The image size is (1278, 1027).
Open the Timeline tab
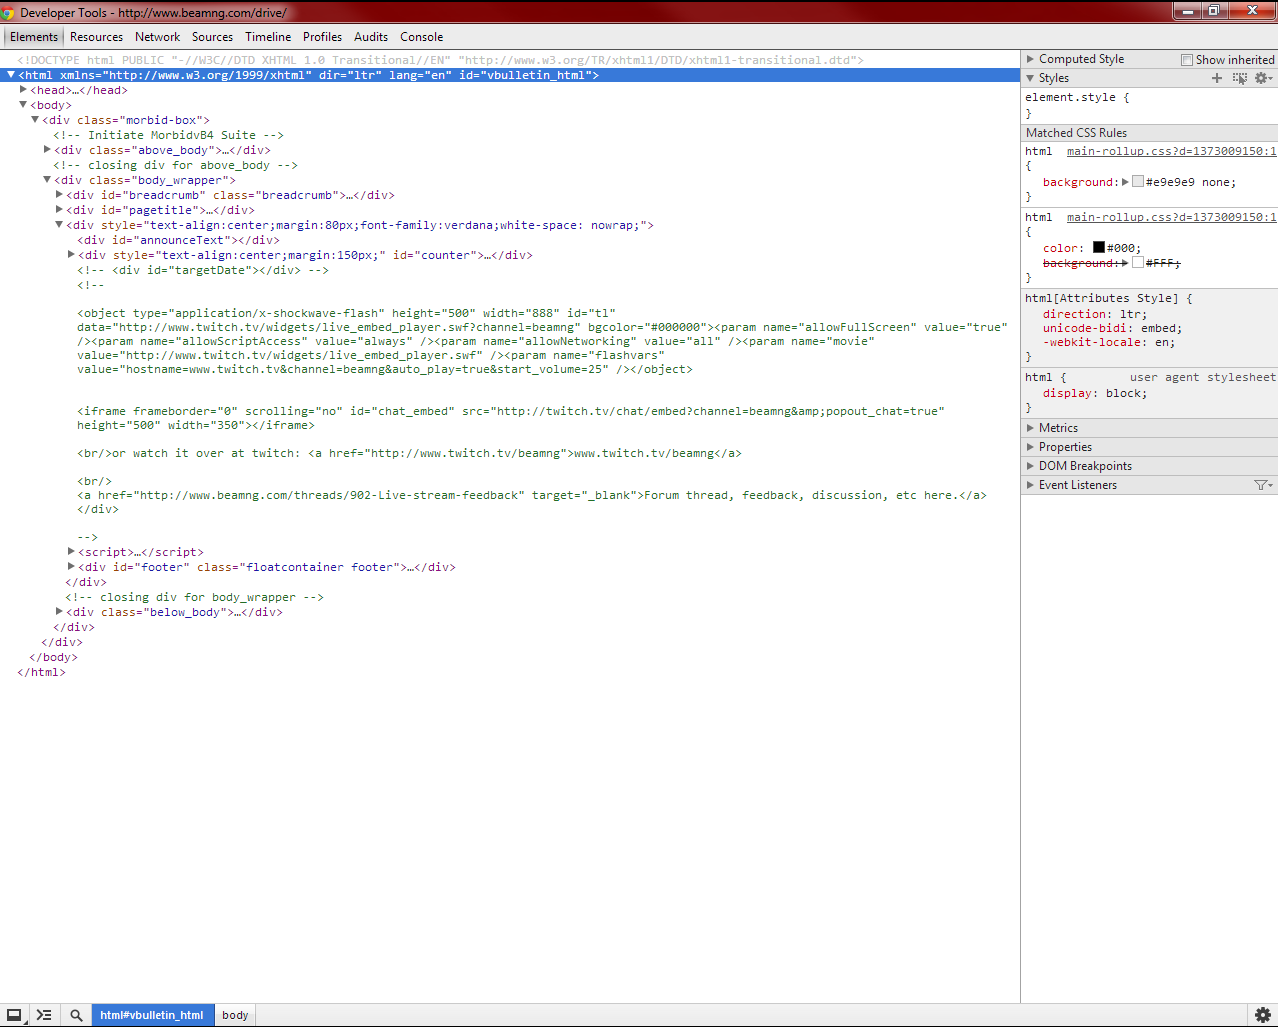[x=268, y=37]
